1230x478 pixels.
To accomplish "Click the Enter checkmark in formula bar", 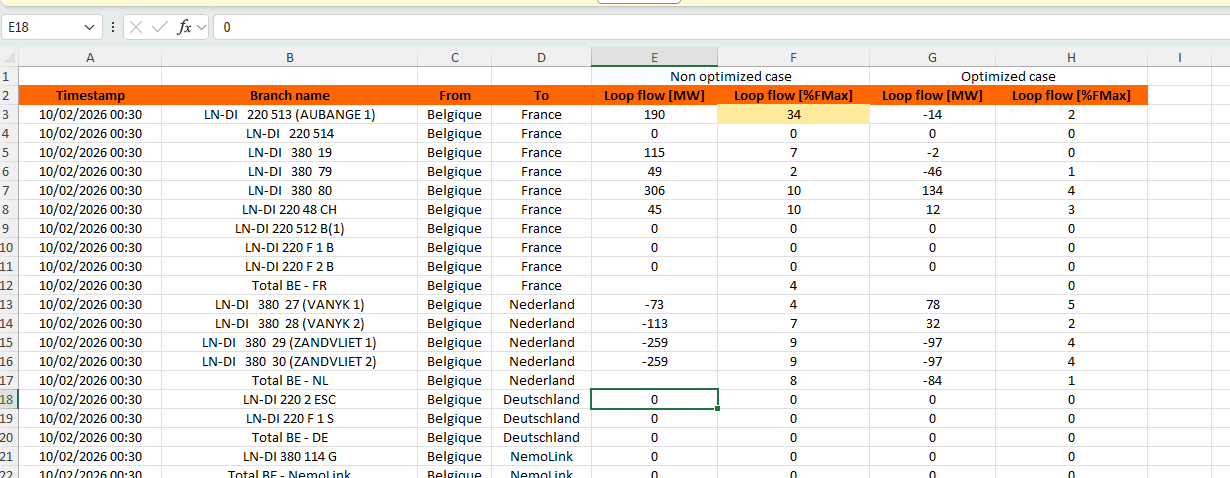I will [x=159, y=27].
